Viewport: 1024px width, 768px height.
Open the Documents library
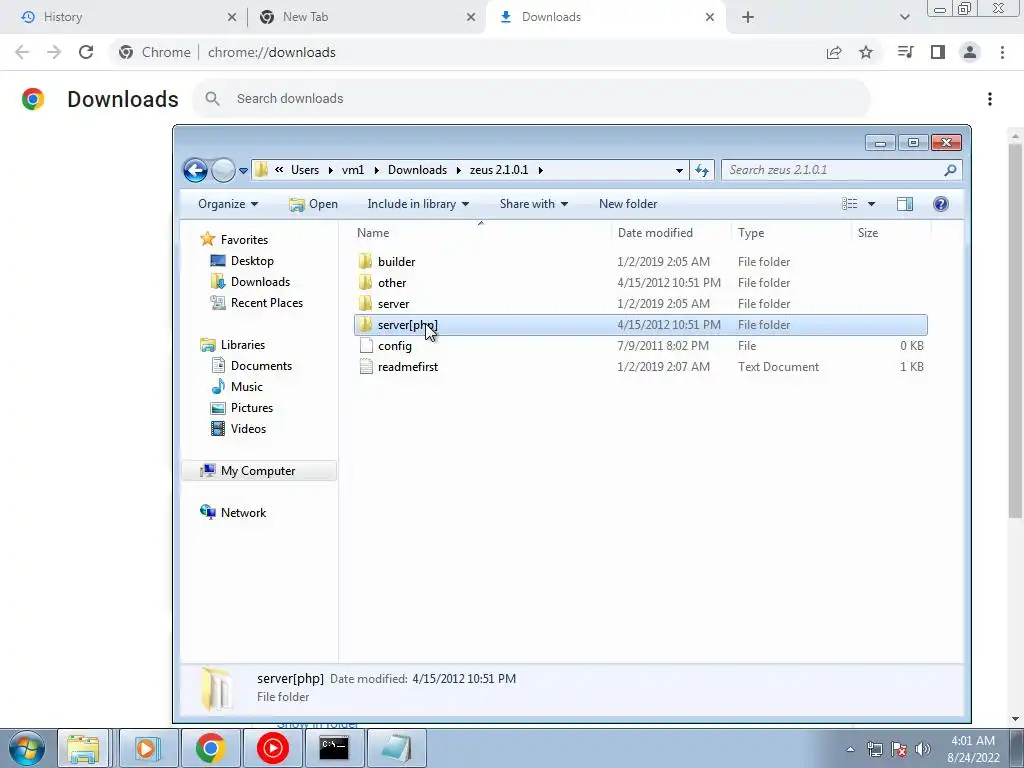[x=261, y=366]
